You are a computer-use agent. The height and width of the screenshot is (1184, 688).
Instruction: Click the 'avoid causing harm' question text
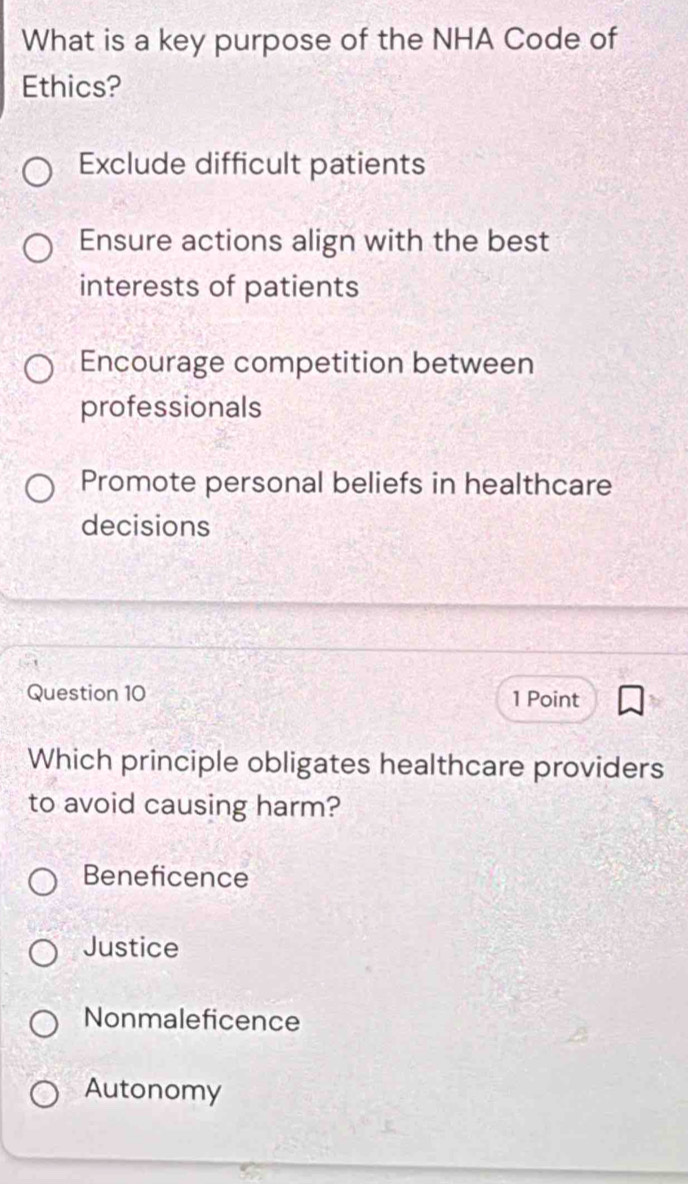[x=347, y=785]
